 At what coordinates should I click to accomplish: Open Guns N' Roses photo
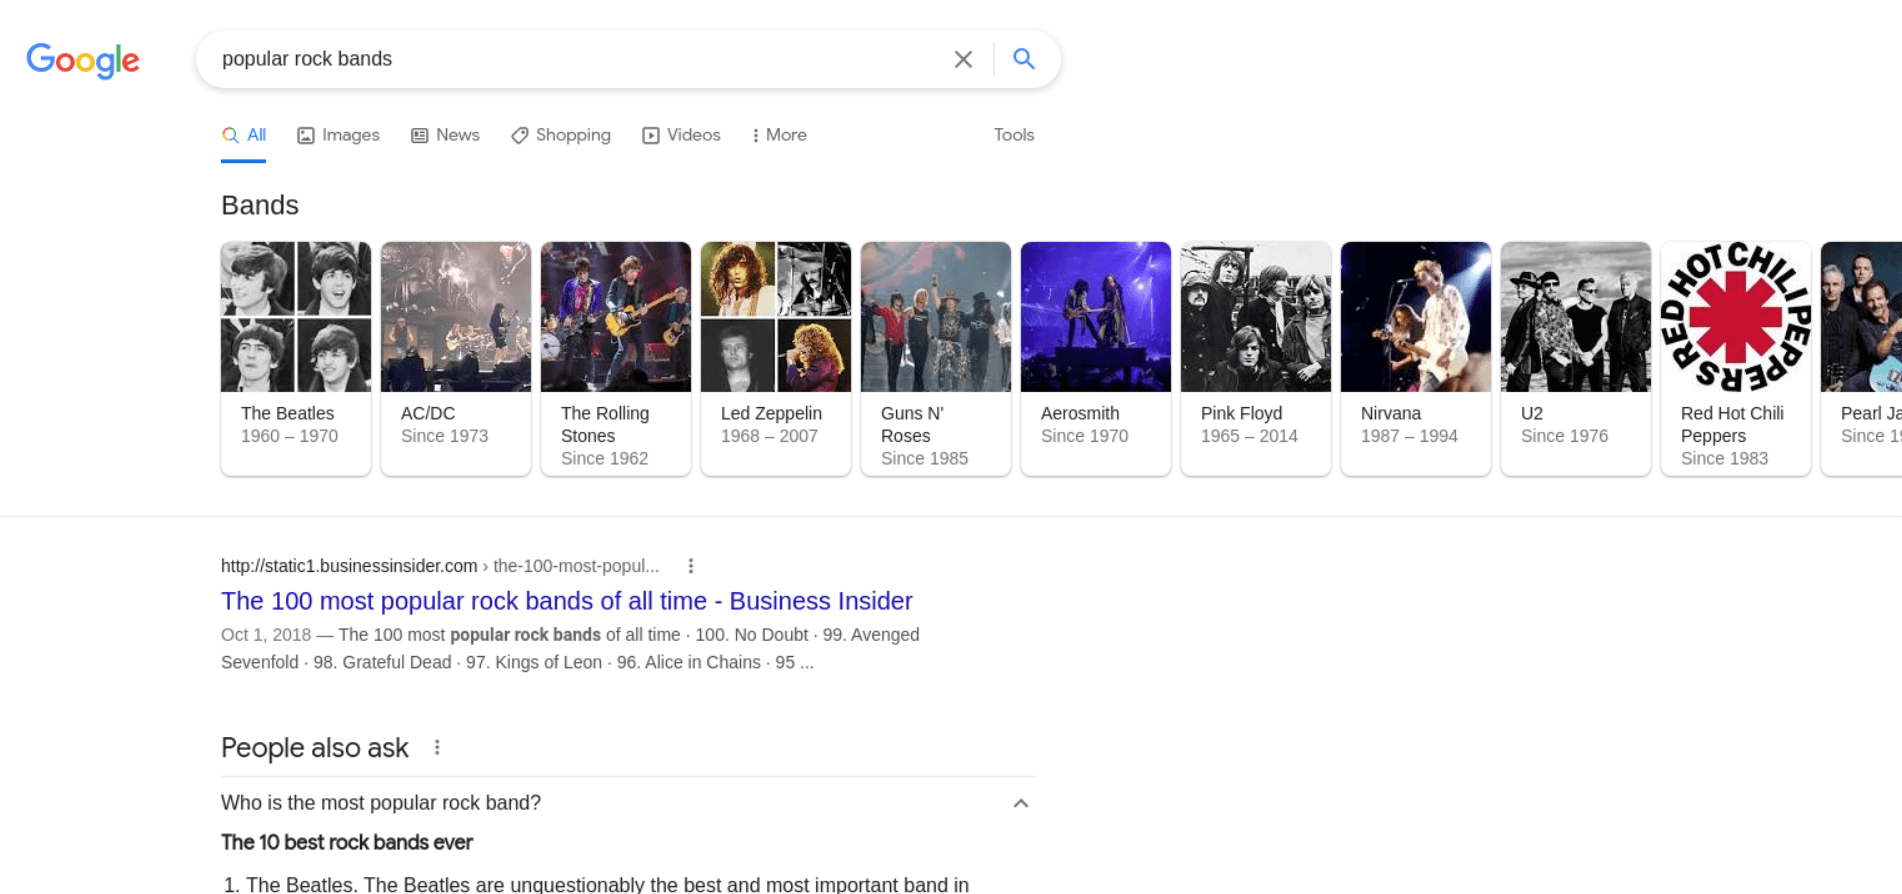click(x=936, y=317)
